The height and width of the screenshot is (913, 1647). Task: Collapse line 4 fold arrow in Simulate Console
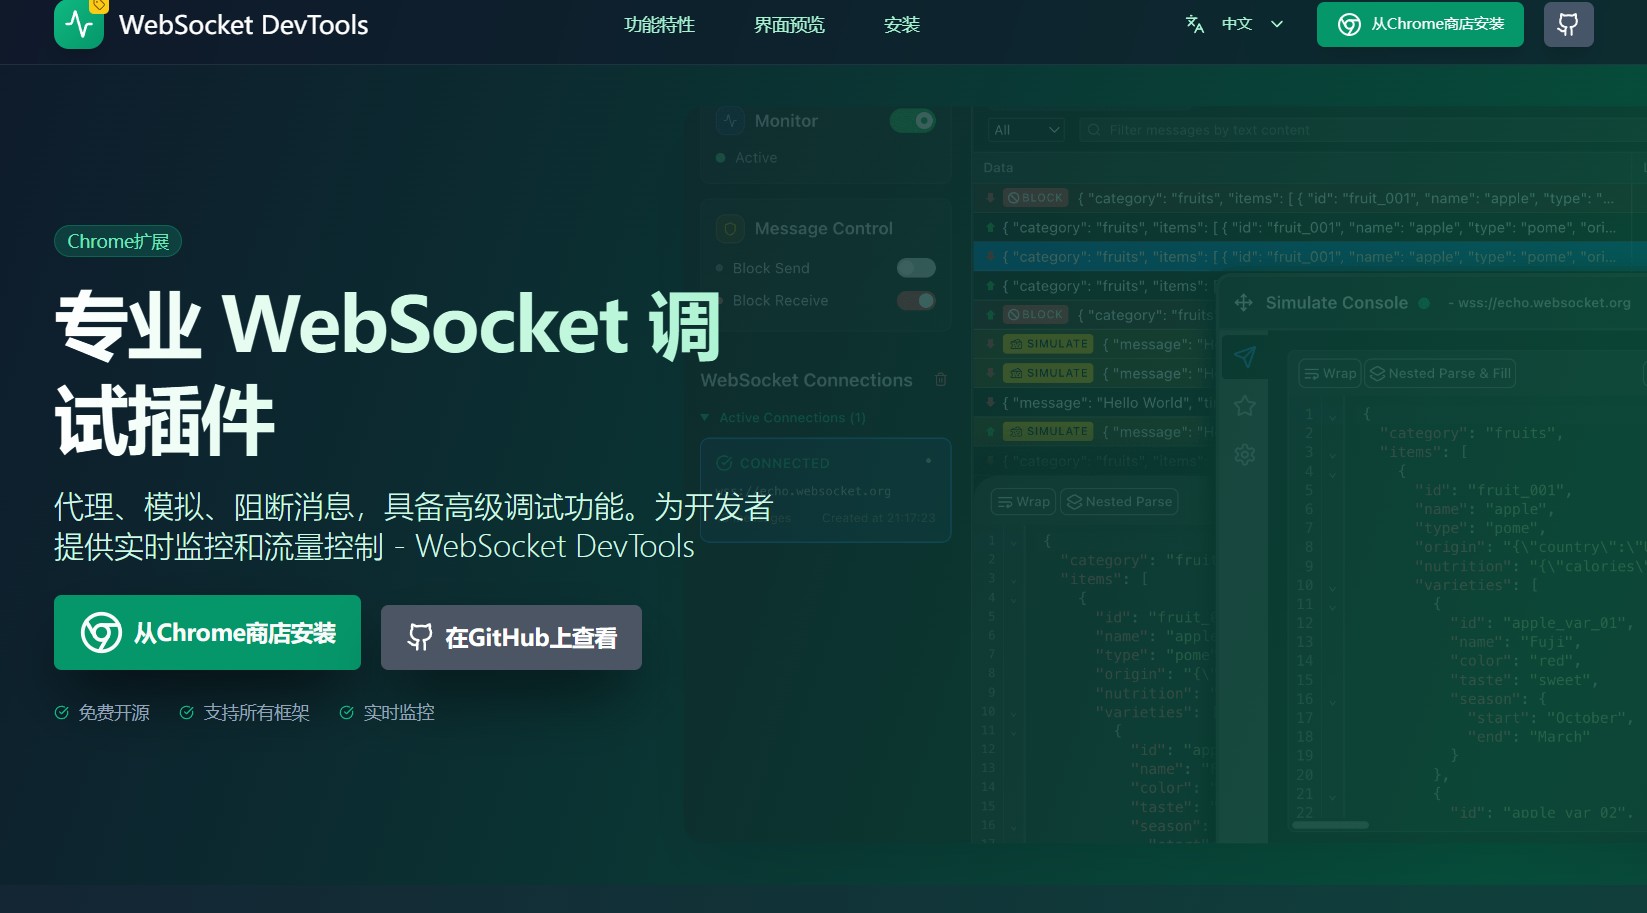coord(1332,472)
